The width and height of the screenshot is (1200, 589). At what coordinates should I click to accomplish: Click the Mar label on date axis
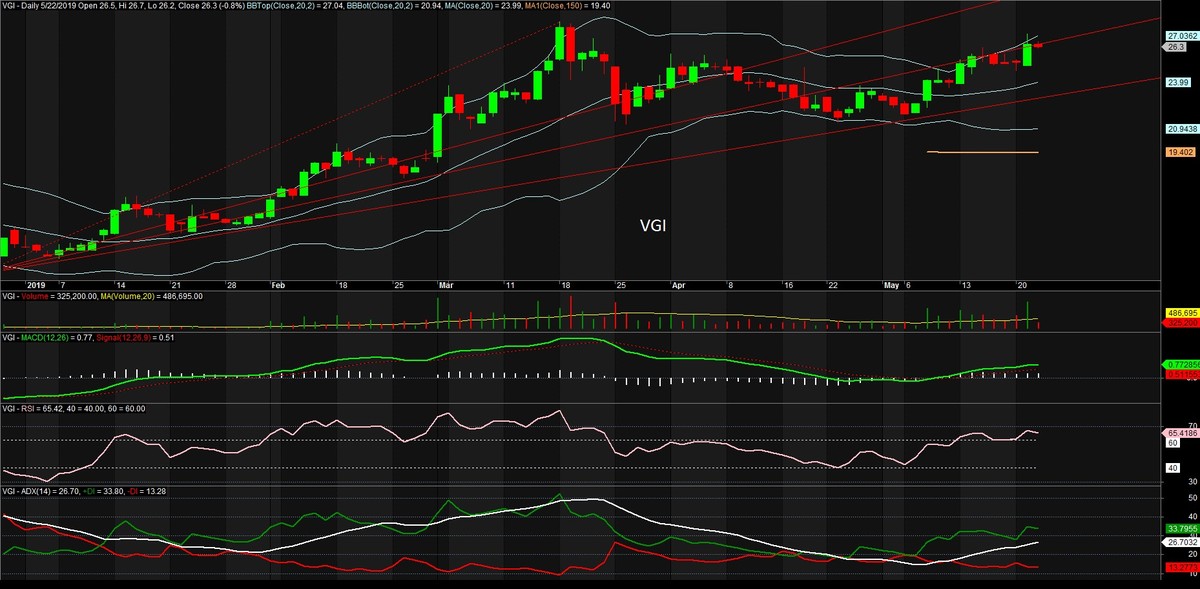click(x=444, y=285)
